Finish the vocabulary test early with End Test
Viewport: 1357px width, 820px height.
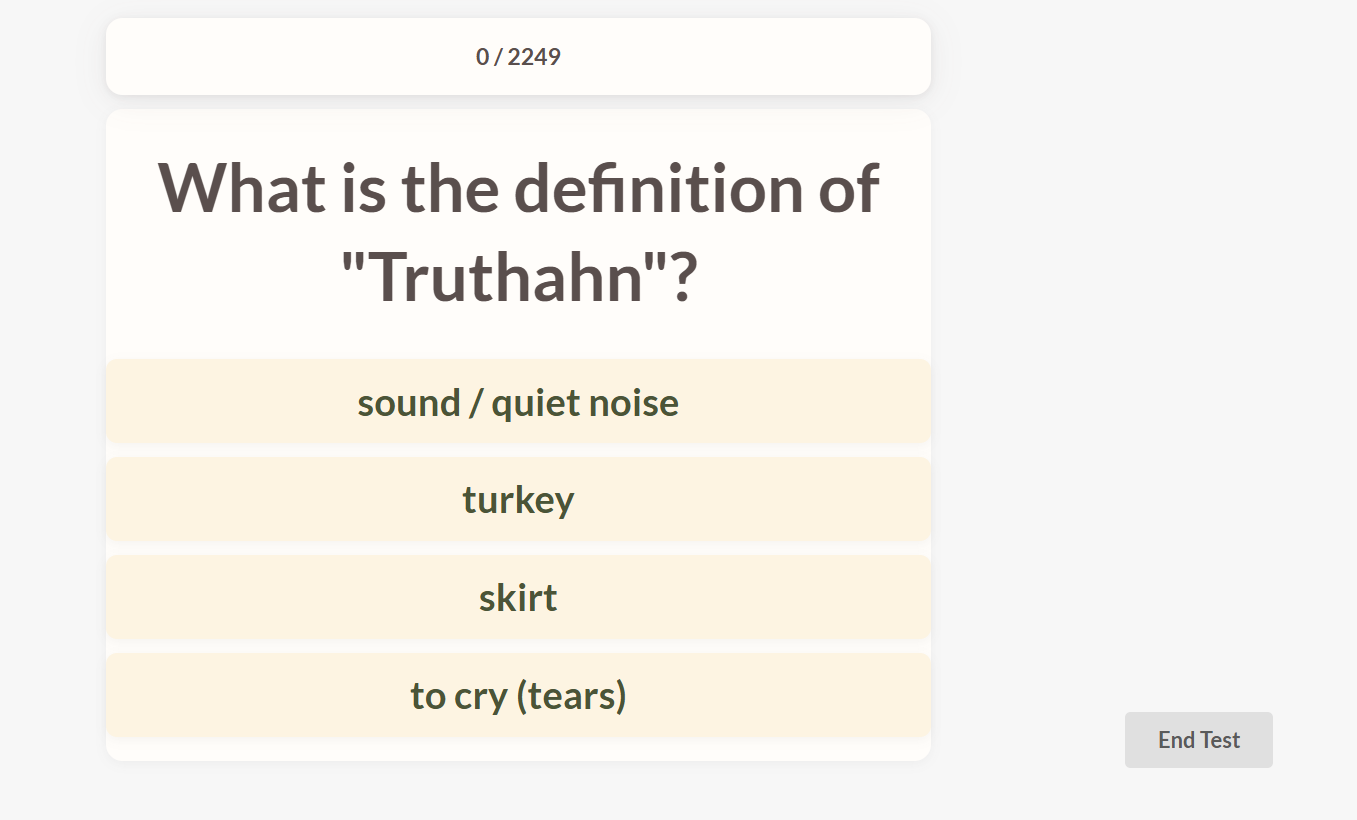coord(1198,740)
